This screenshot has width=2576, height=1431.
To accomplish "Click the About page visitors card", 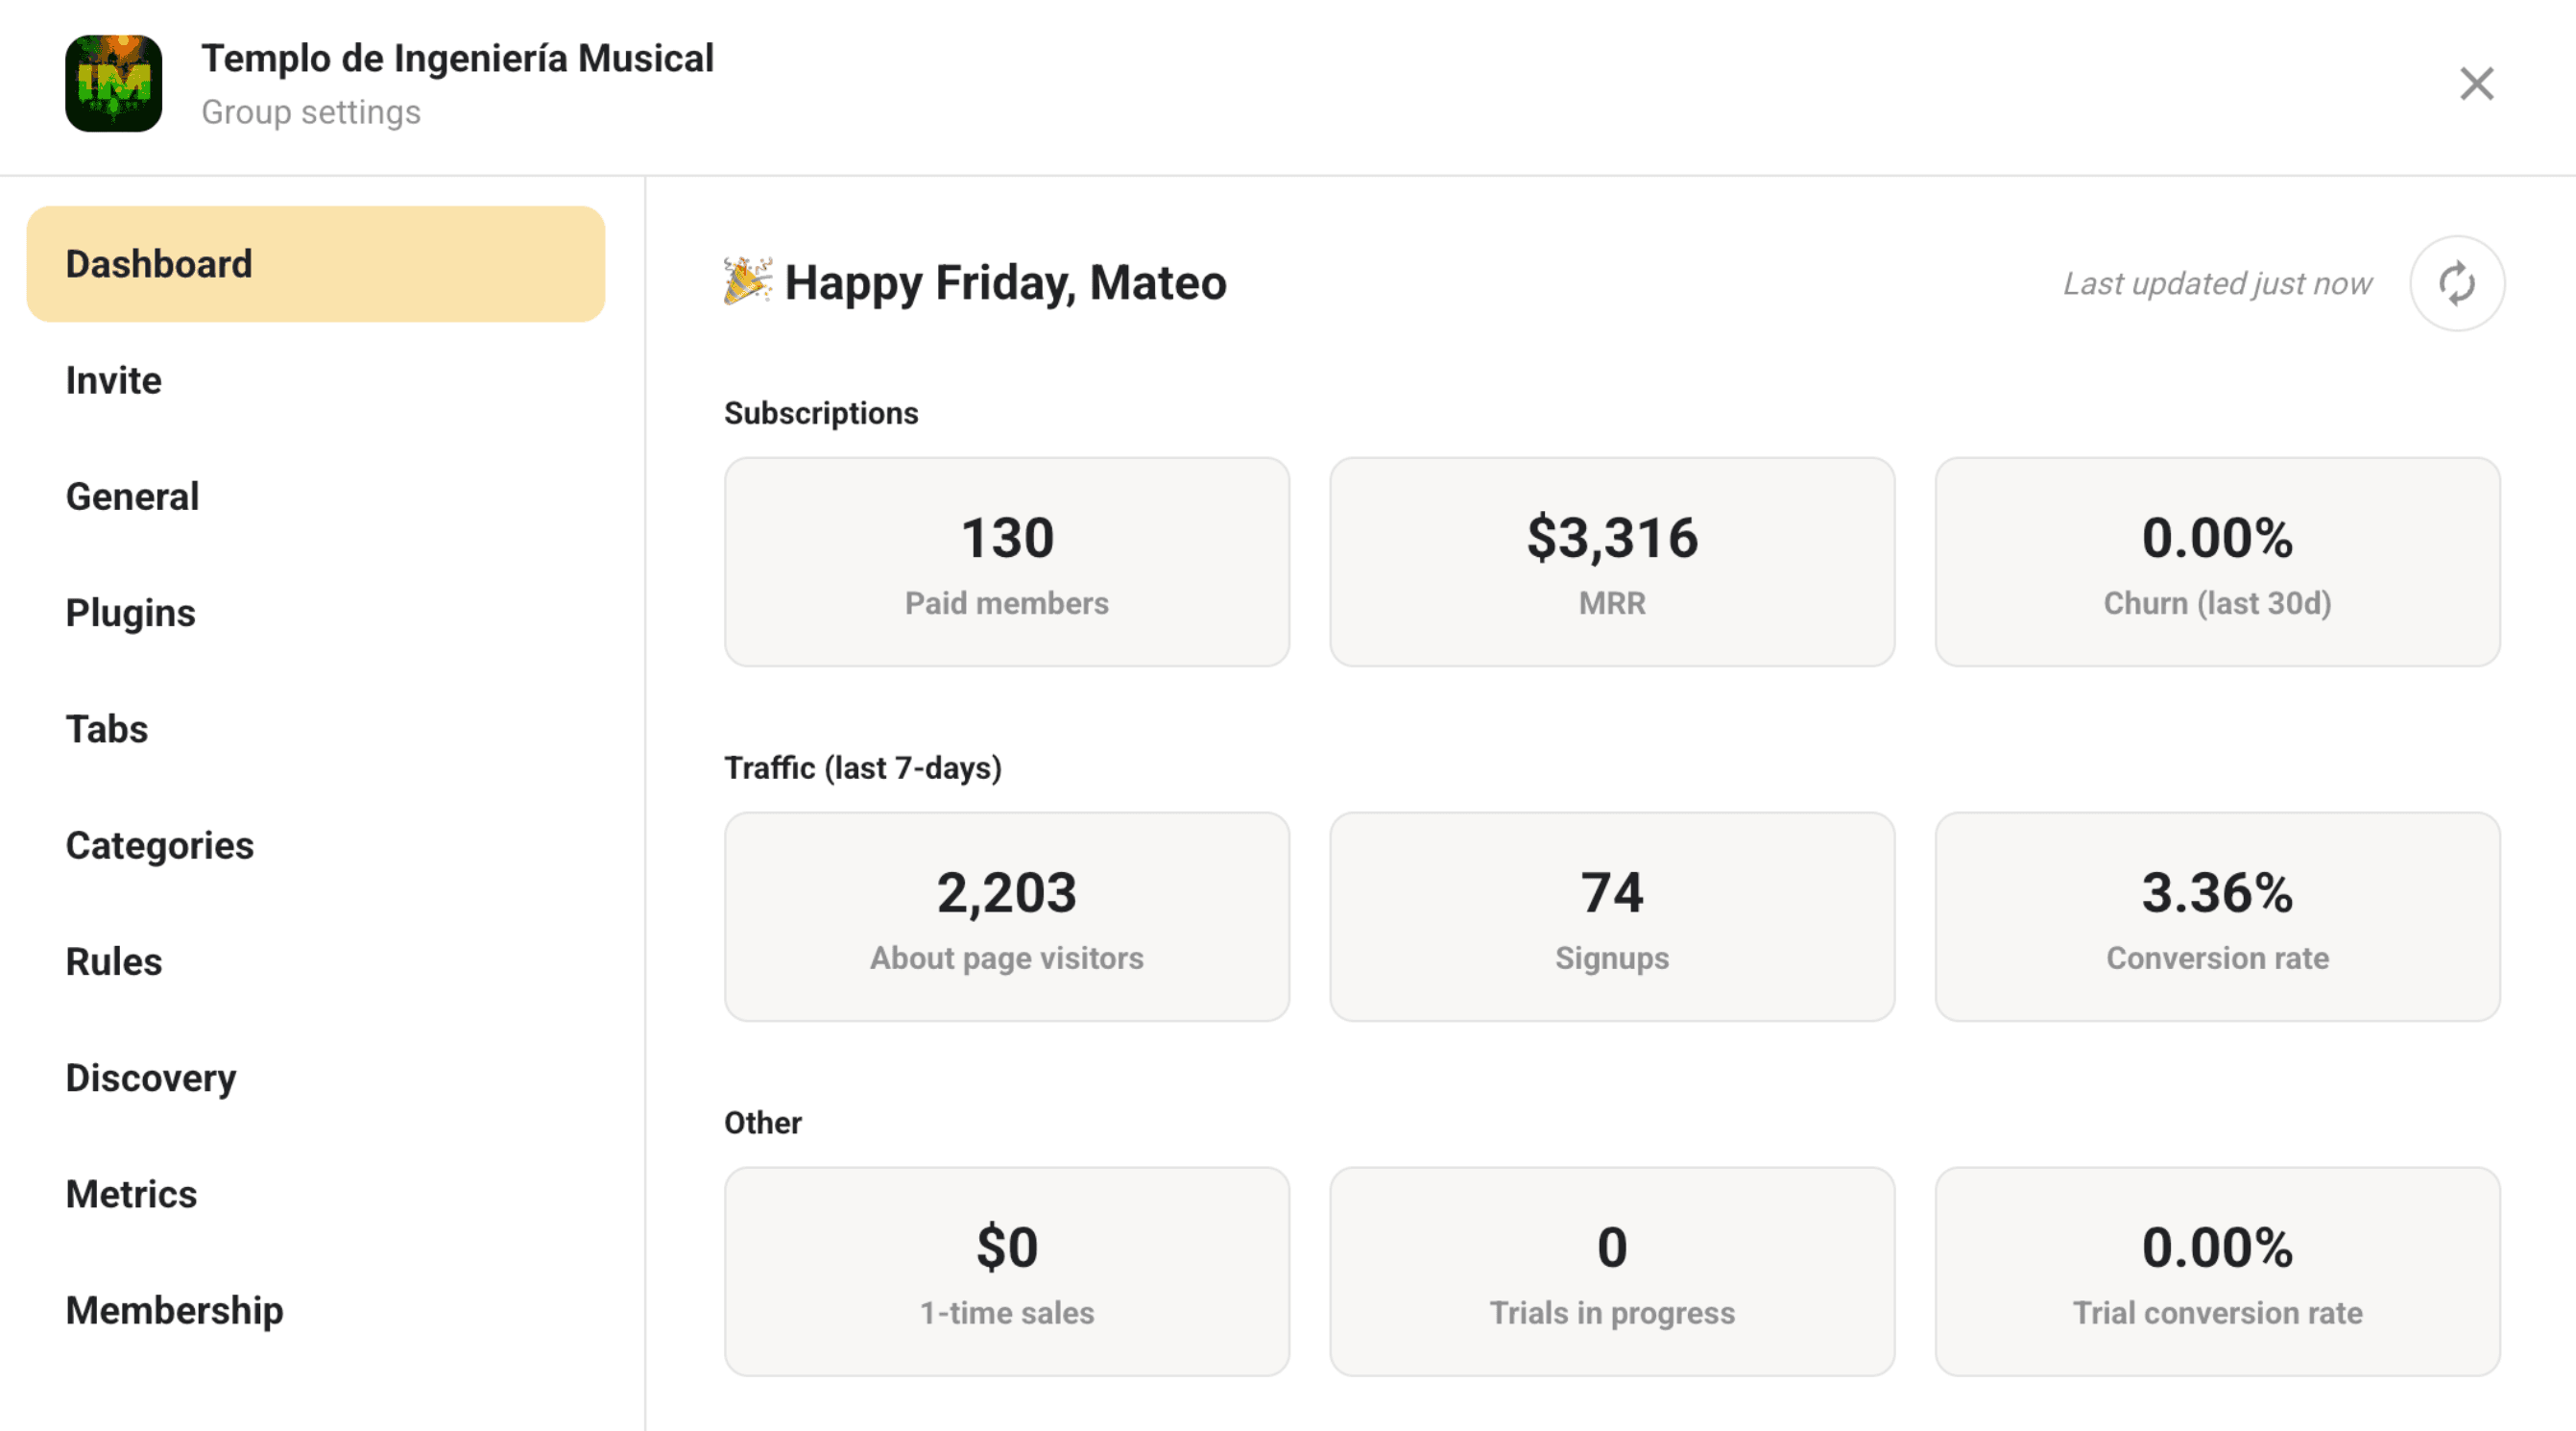I will [x=1006, y=917].
